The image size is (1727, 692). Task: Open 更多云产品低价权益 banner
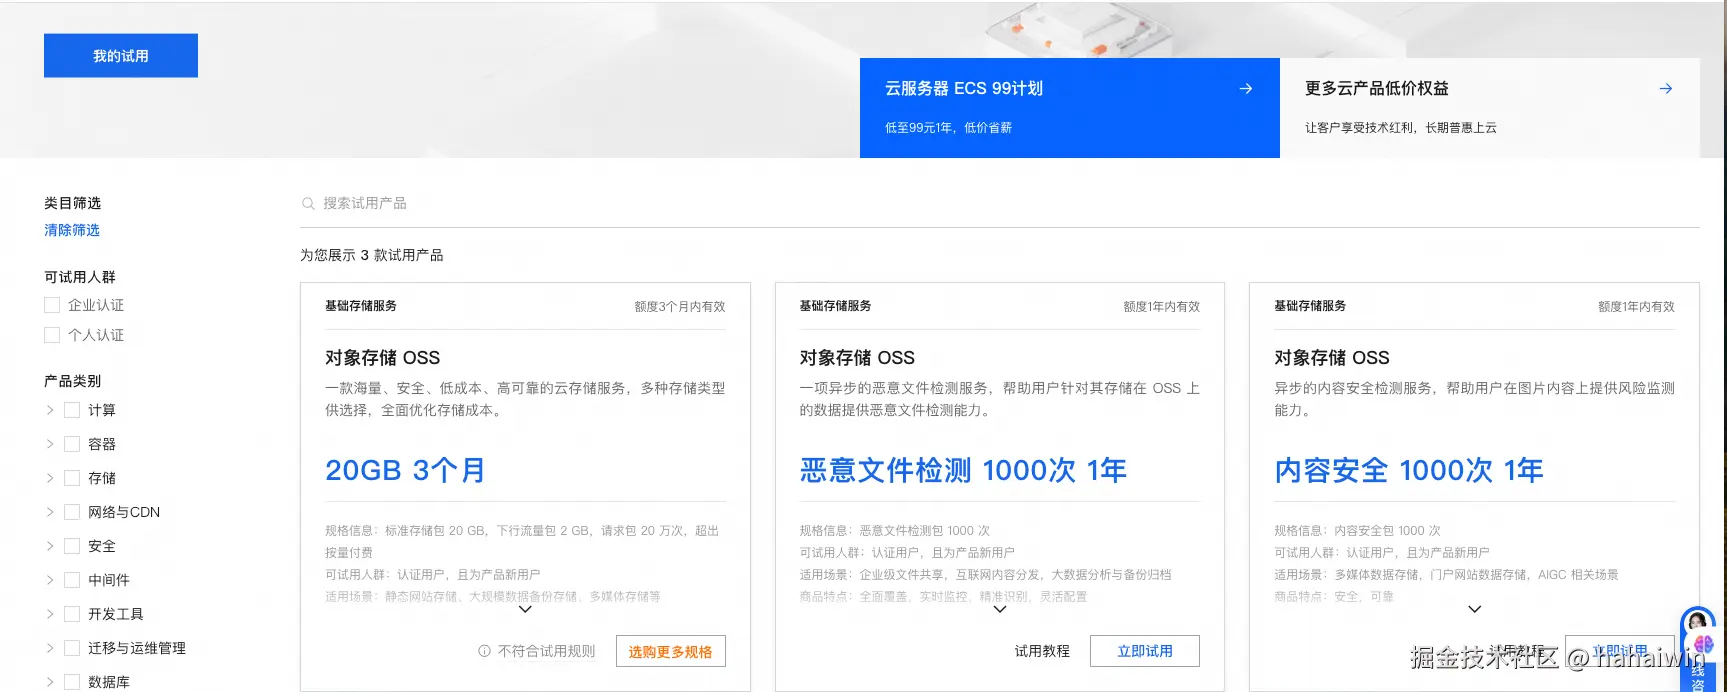click(x=1490, y=108)
